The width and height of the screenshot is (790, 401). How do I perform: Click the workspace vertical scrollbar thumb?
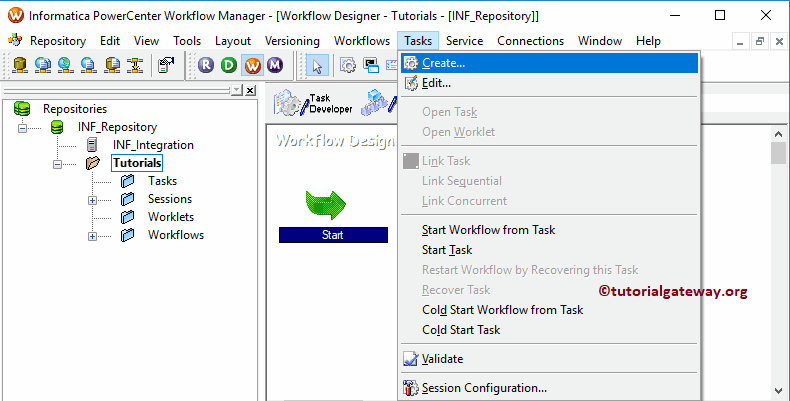coord(778,153)
